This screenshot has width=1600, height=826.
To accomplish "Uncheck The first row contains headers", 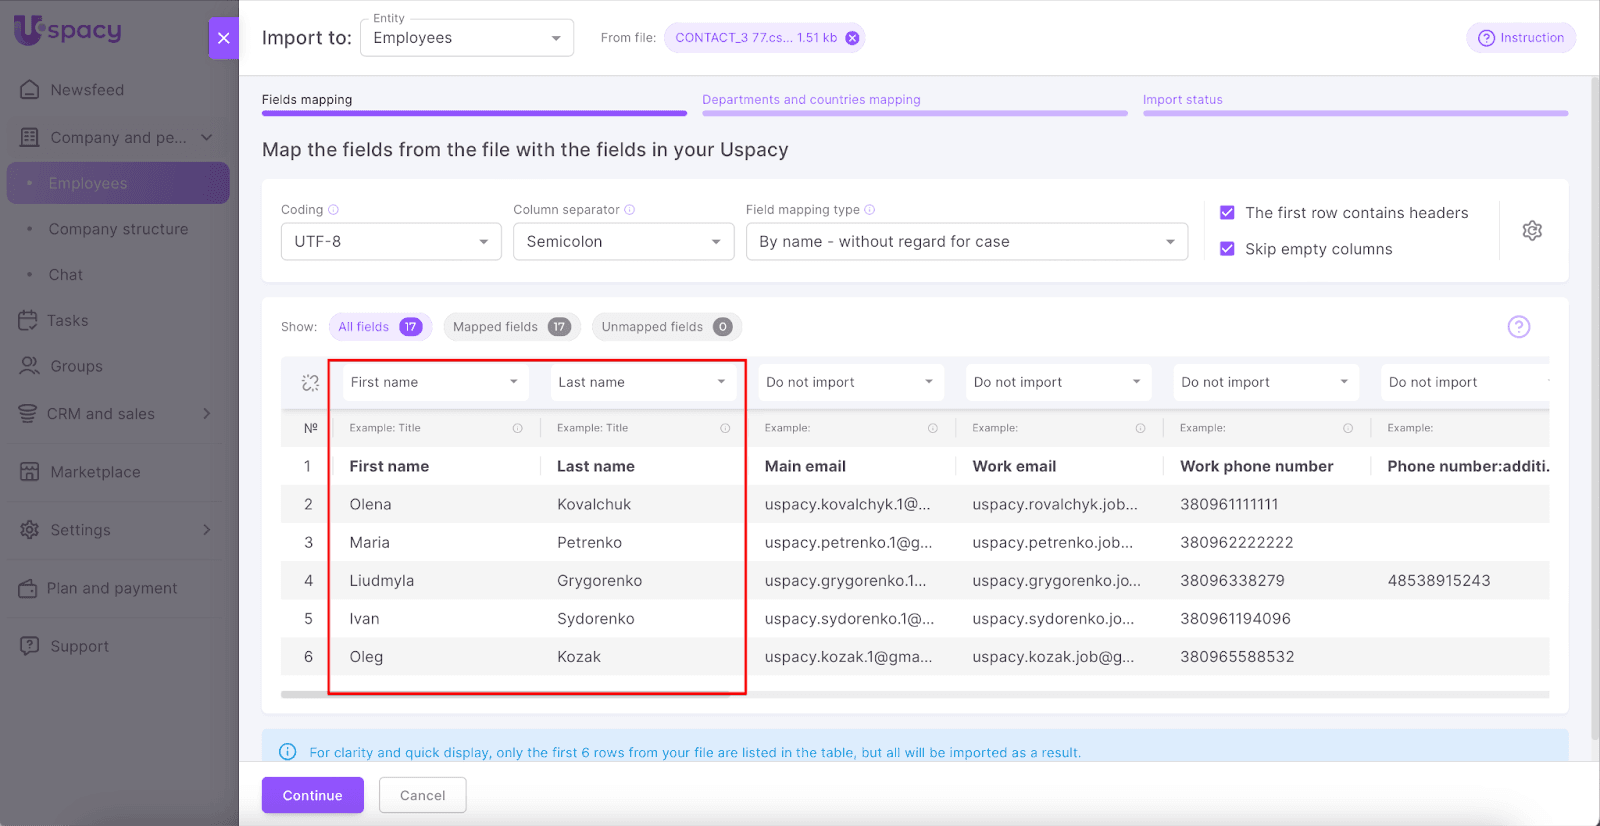I will coord(1227,213).
